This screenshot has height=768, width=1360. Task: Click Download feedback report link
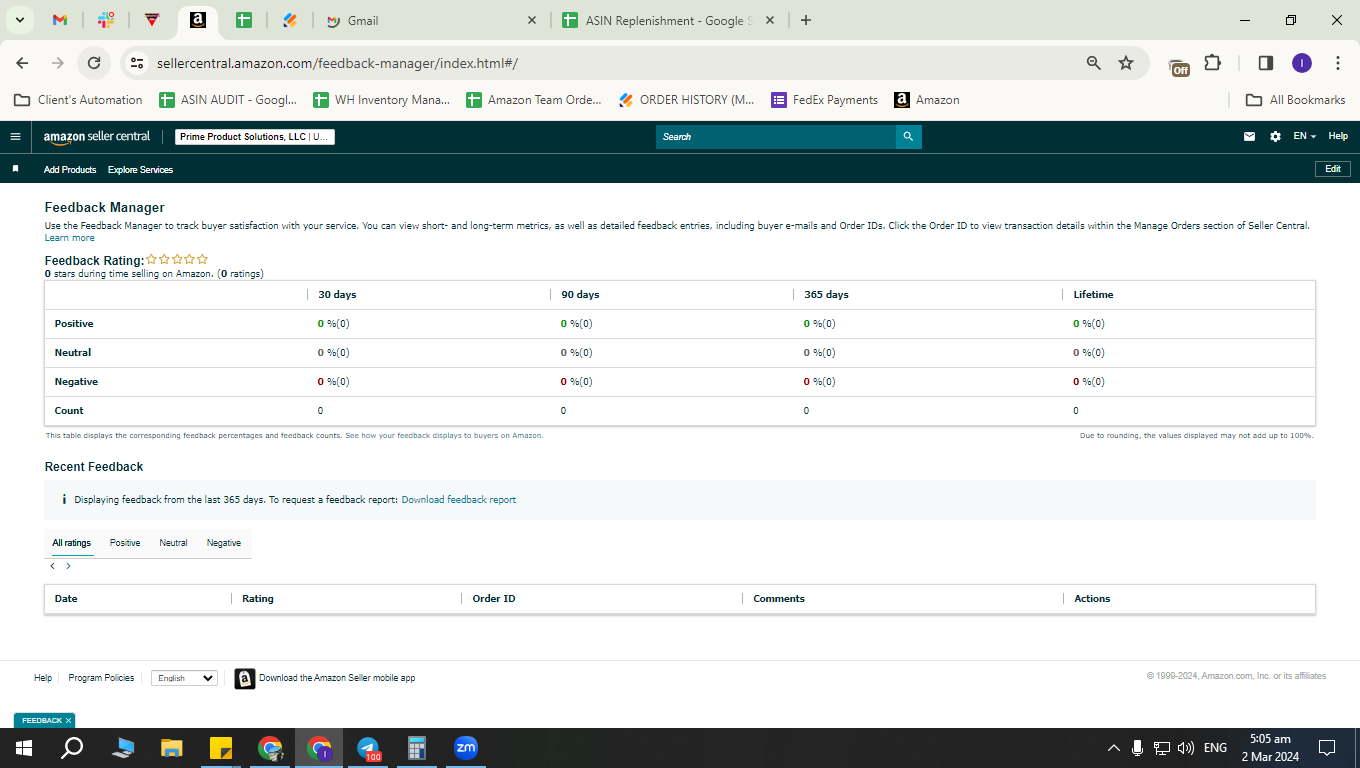459,499
